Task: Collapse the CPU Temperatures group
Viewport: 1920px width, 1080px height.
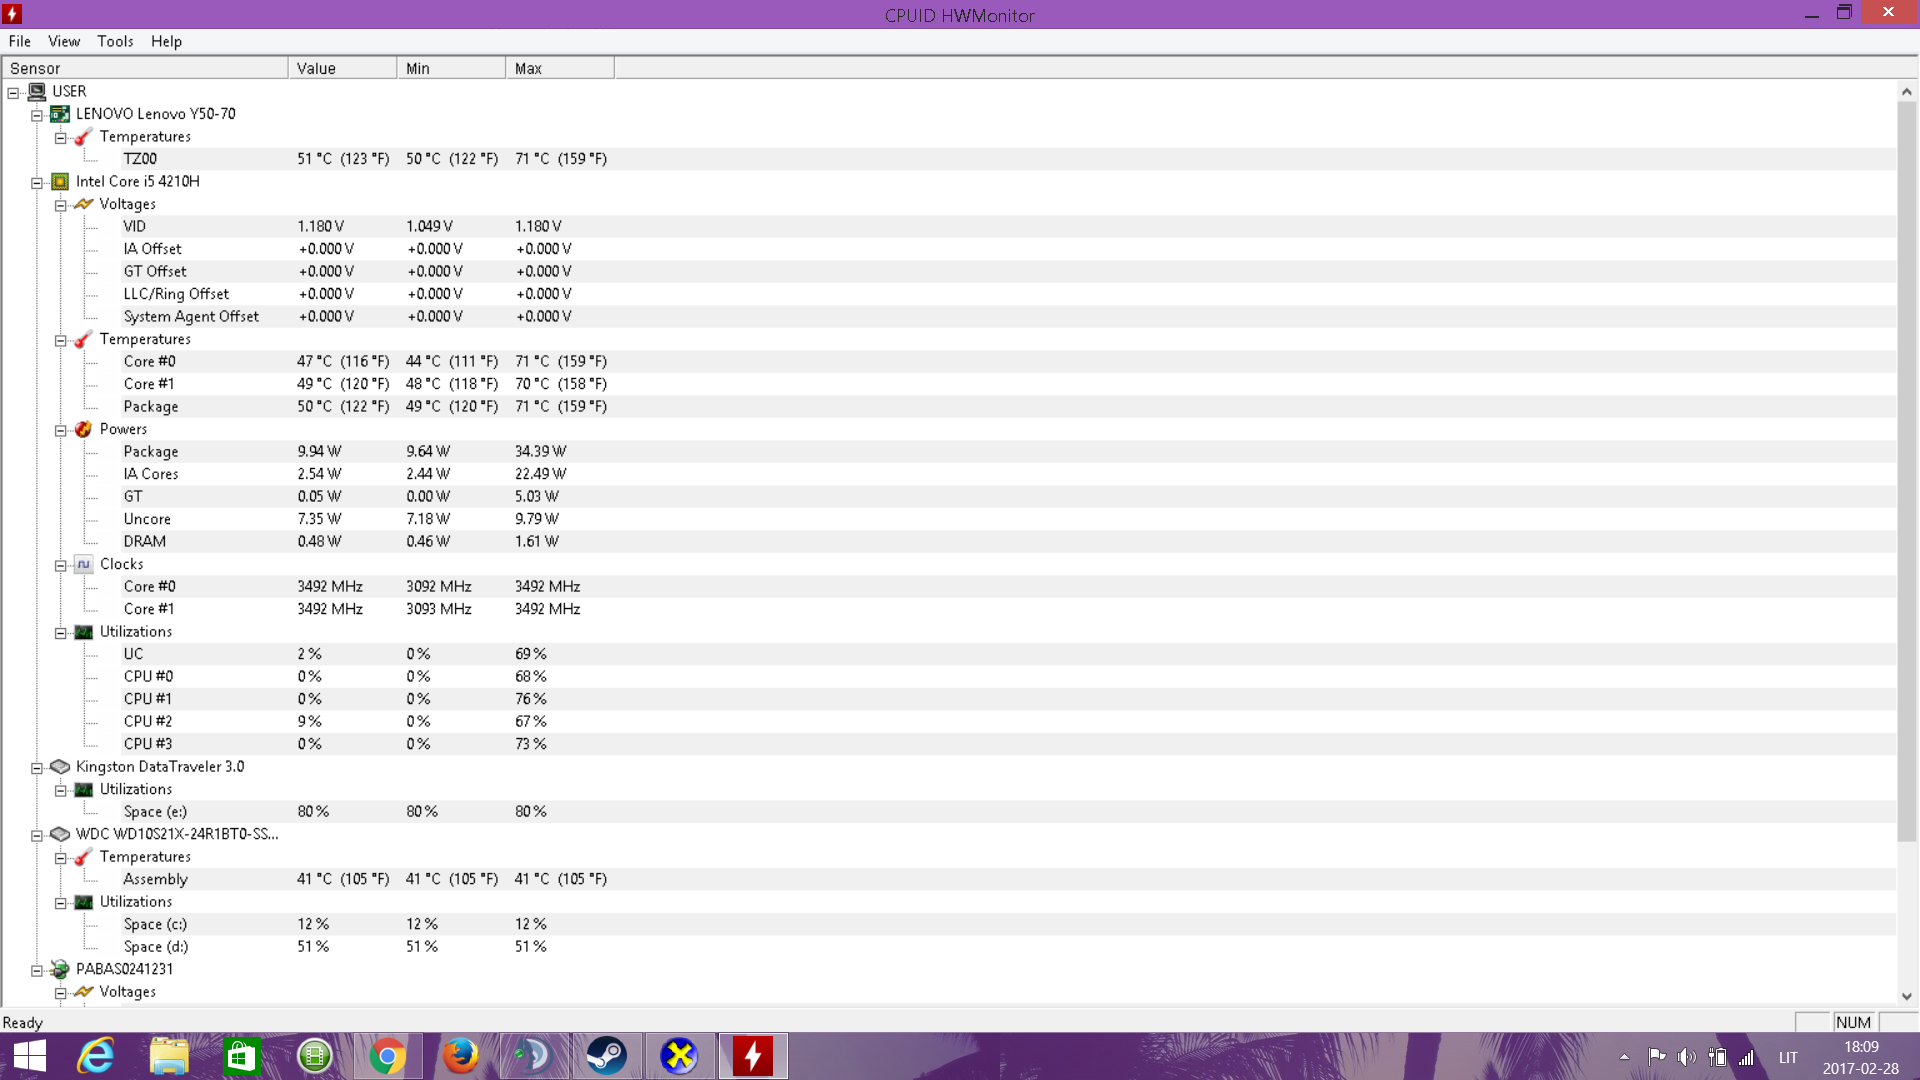Action: pos(61,340)
